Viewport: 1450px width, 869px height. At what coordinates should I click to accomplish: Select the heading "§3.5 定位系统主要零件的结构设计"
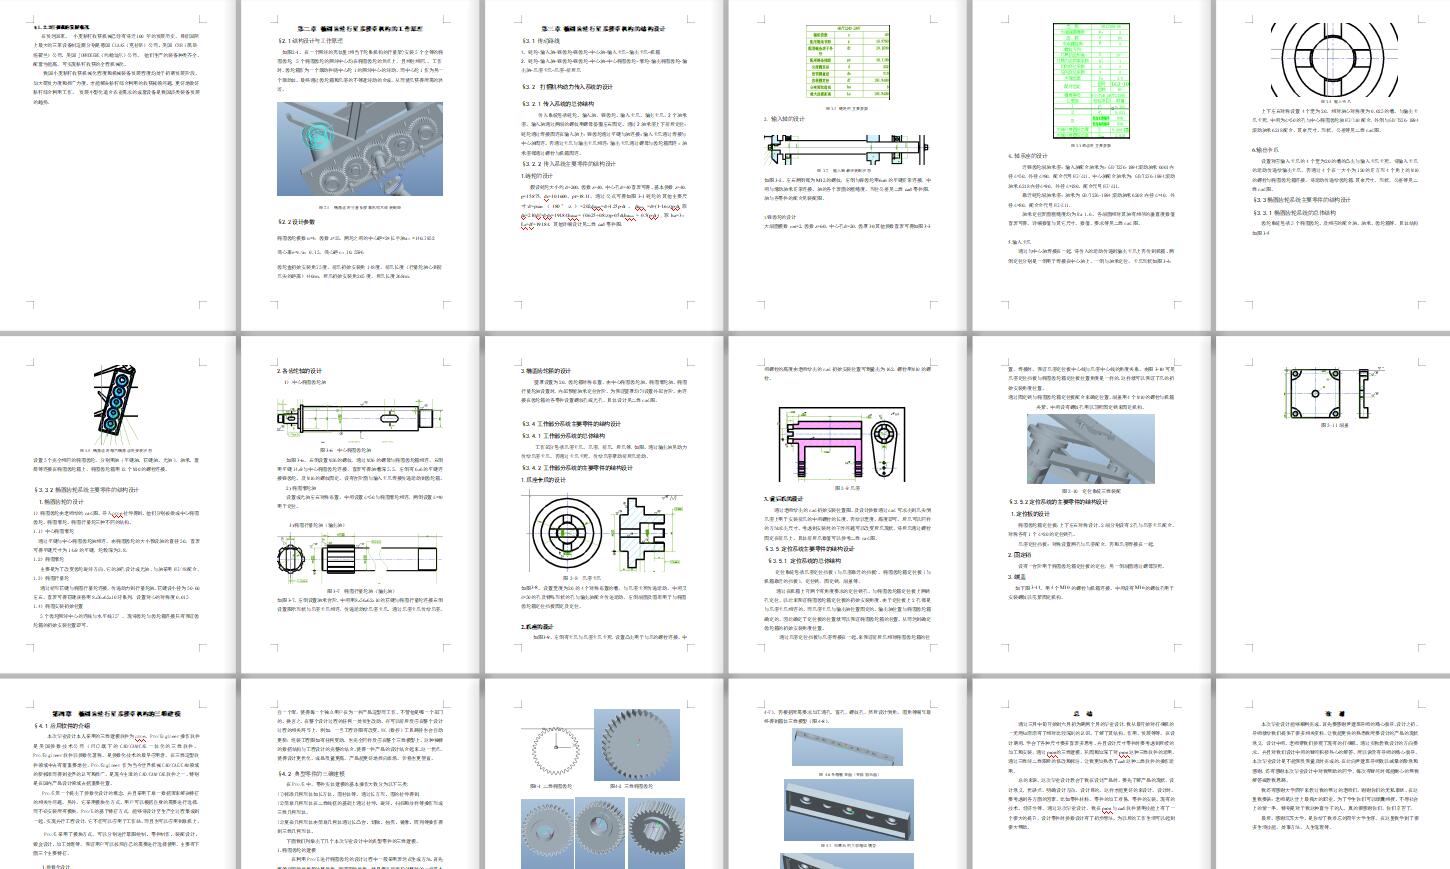(x=810, y=548)
